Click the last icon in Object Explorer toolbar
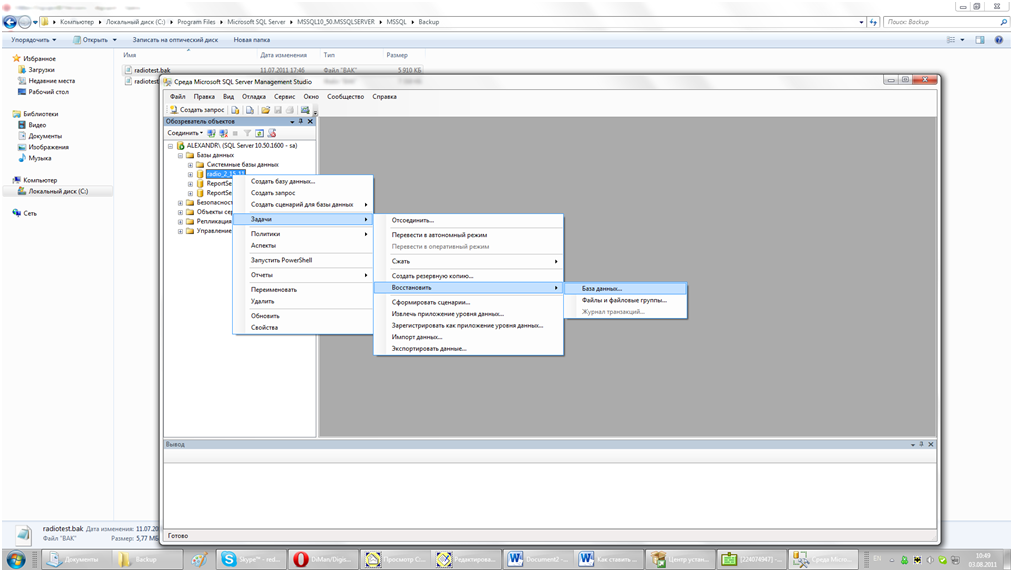The width and height of the screenshot is (1013, 572). [x=272, y=133]
